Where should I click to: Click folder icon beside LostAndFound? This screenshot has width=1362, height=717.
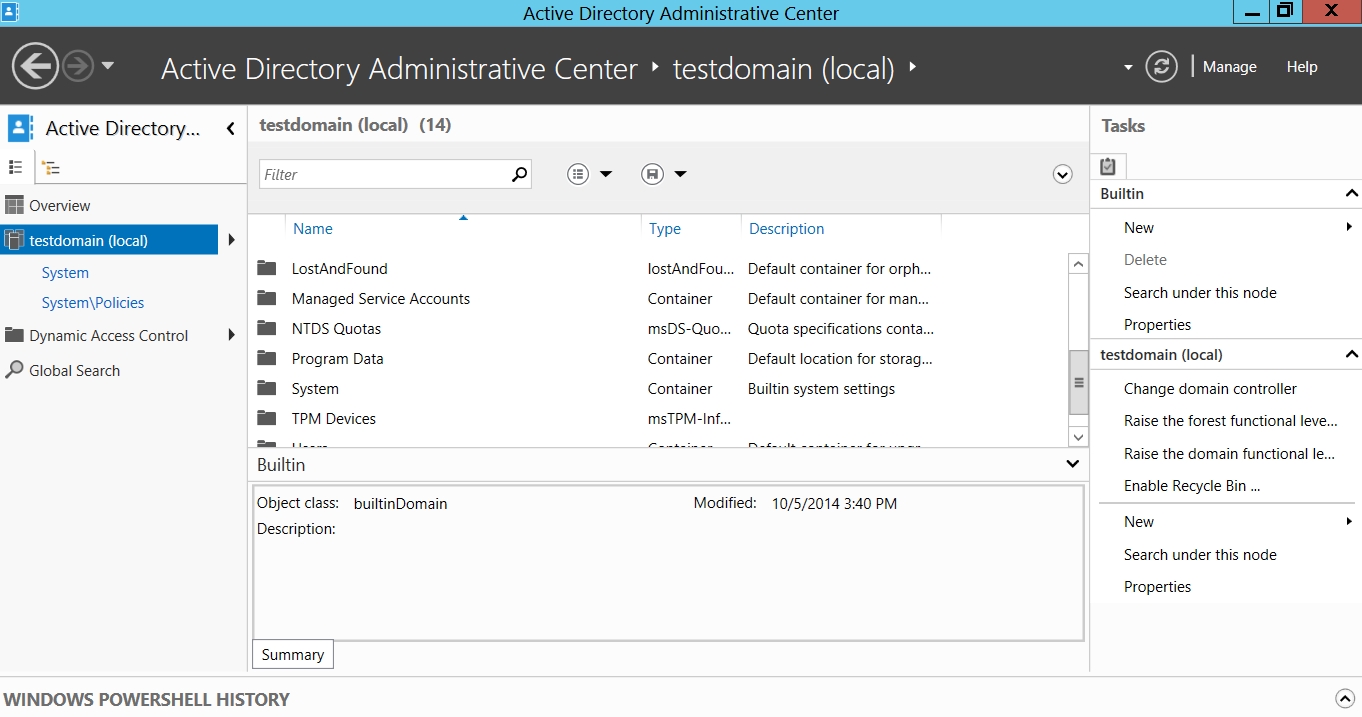266,268
